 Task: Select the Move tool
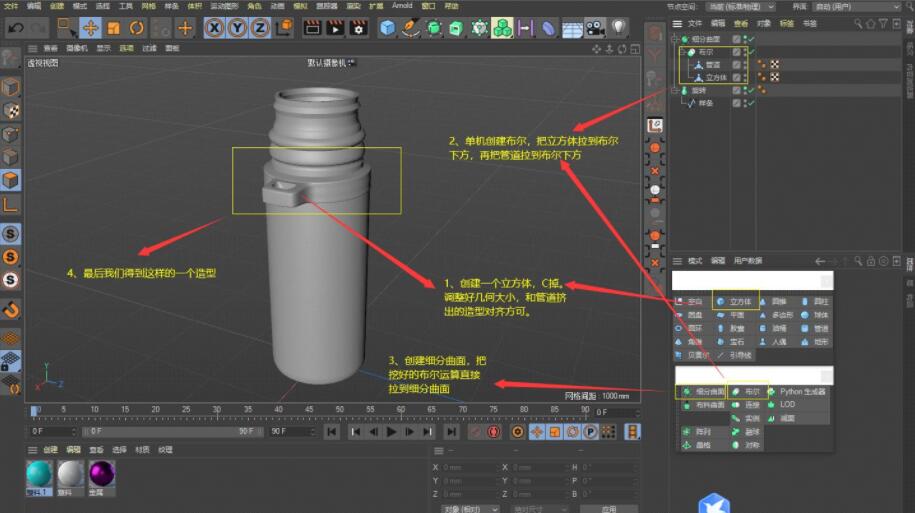coord(90,27)
